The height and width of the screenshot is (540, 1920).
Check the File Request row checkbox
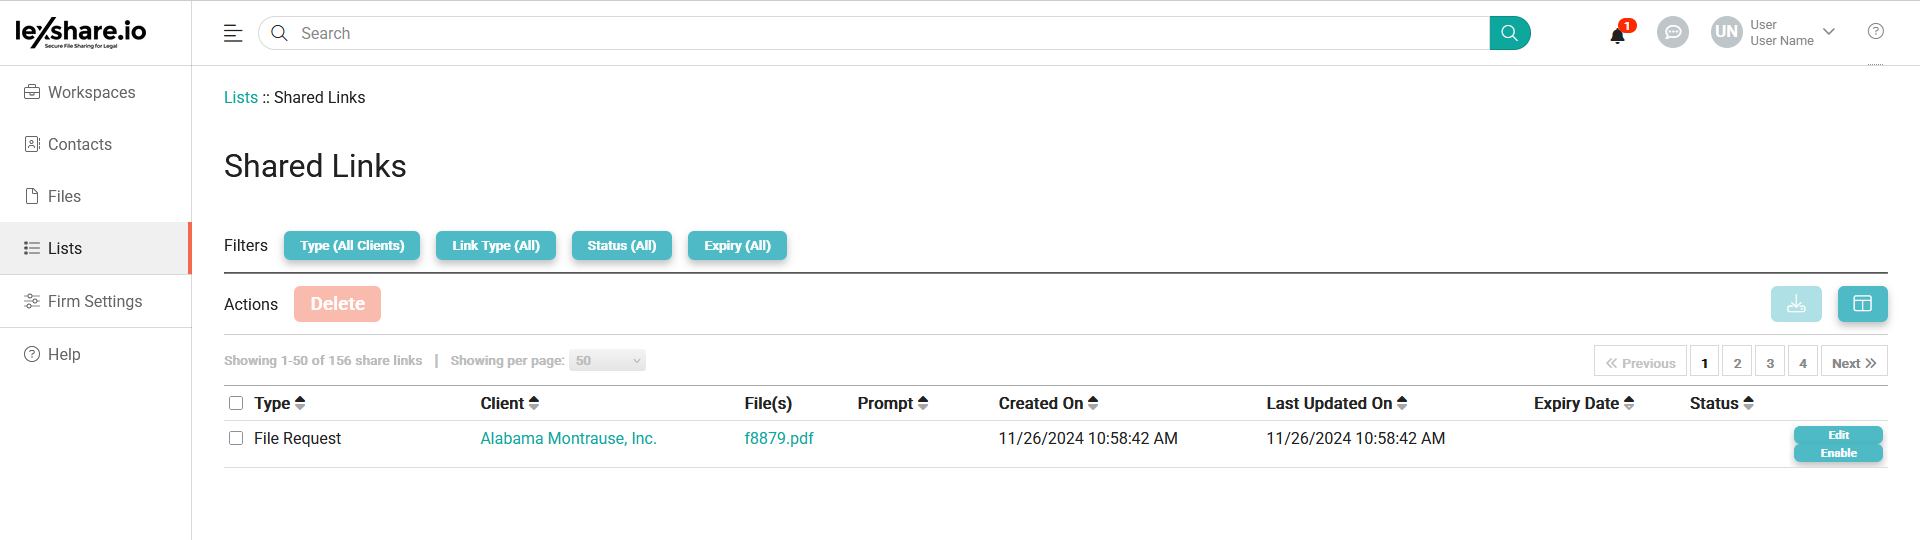point(236,438)
